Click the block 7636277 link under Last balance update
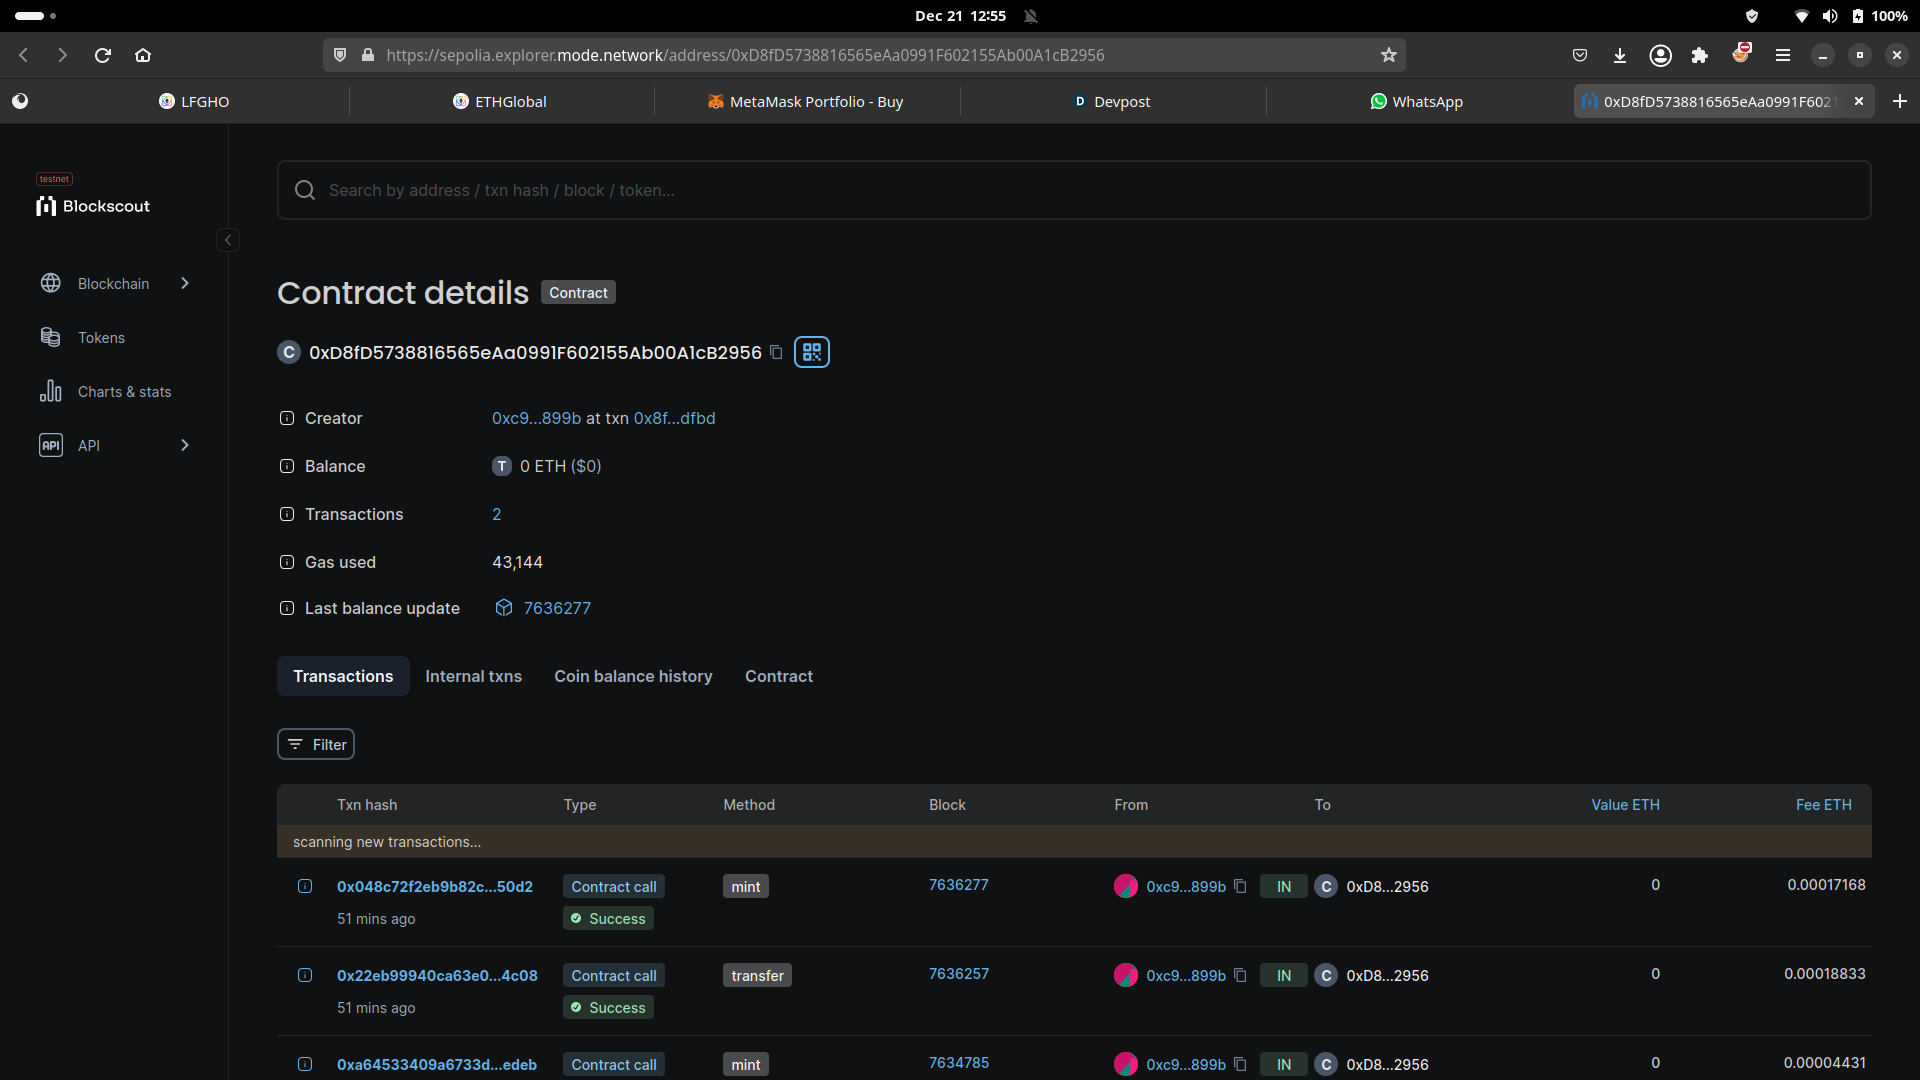This screenshot has width=1920, height=1080. click(557, 608)
